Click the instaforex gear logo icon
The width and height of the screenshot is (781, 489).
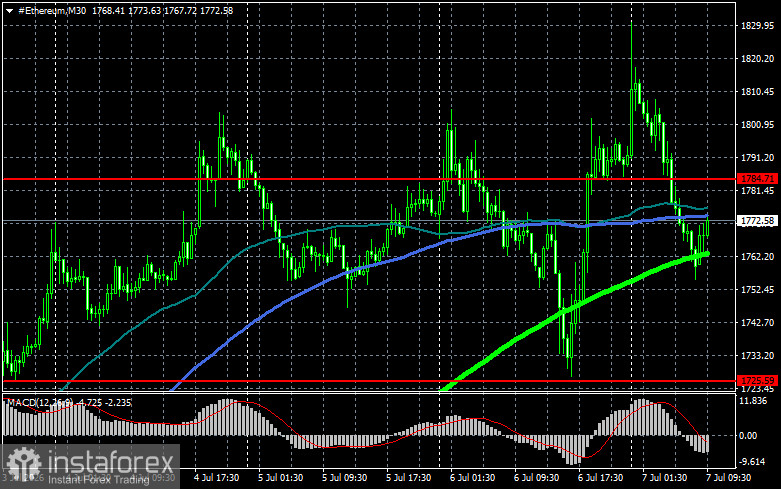24,463
